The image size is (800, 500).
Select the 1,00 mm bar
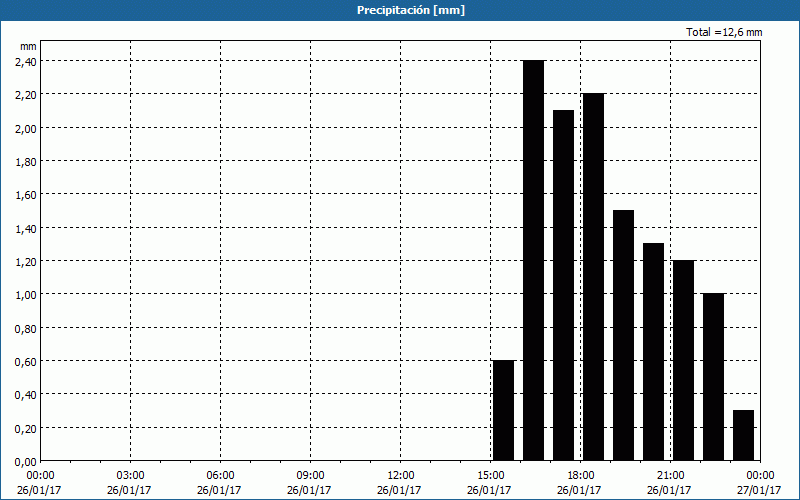[714, 377]
